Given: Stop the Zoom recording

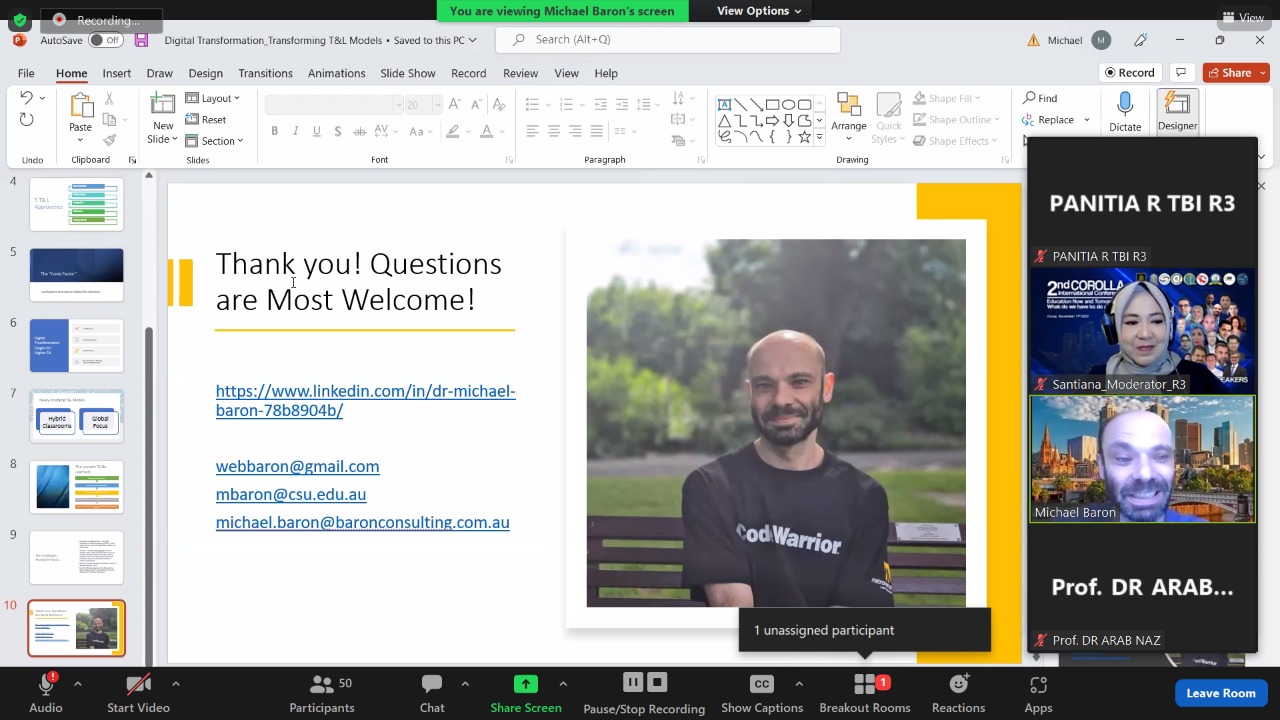Looking at the screenshot, I should [x=657, y=683].
